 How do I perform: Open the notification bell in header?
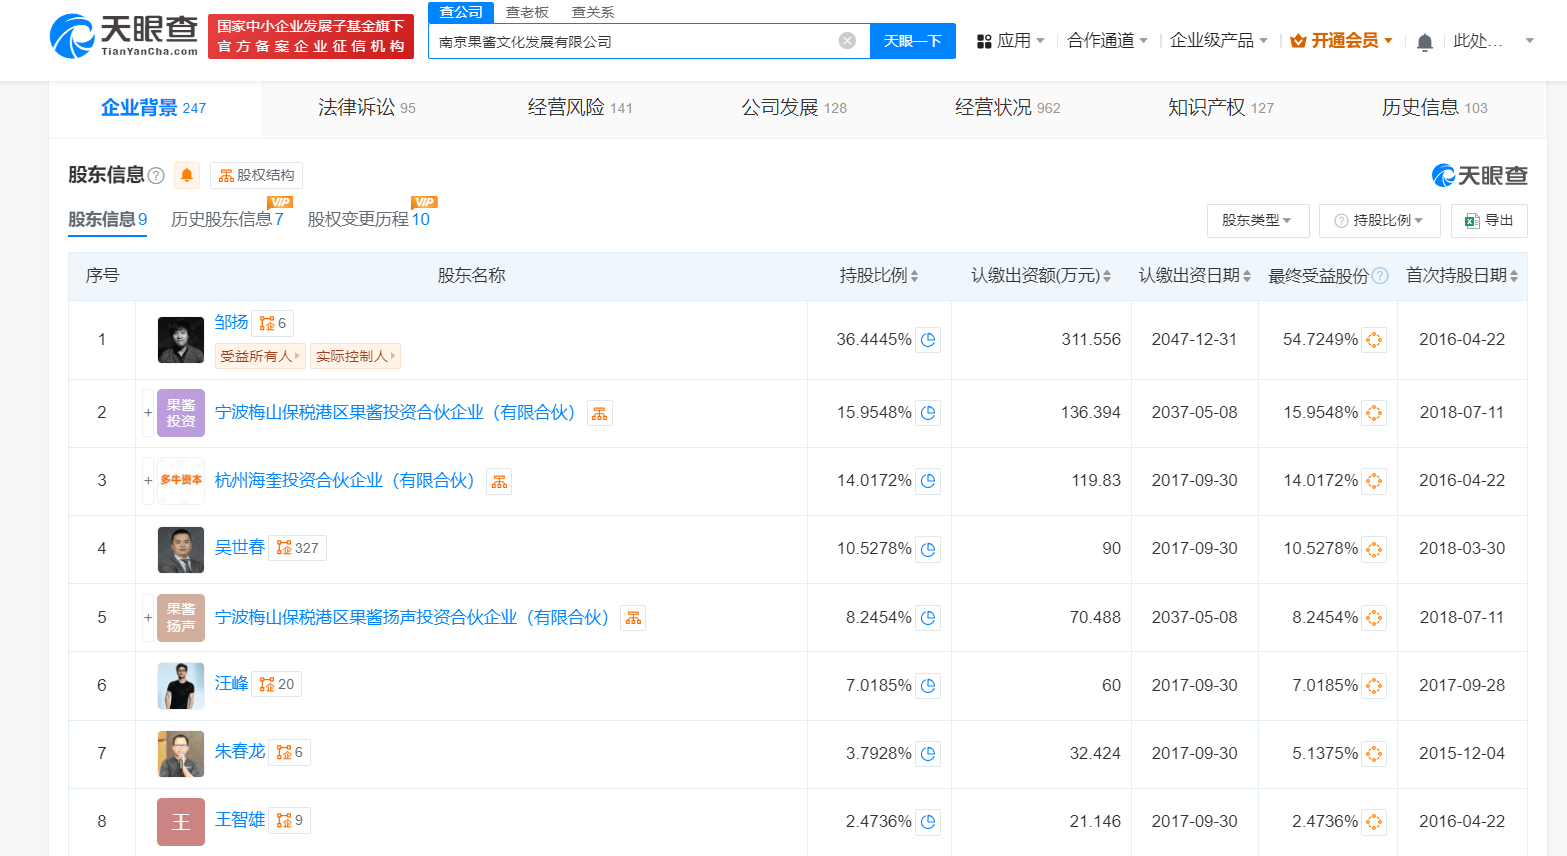tap(1425, 41)
